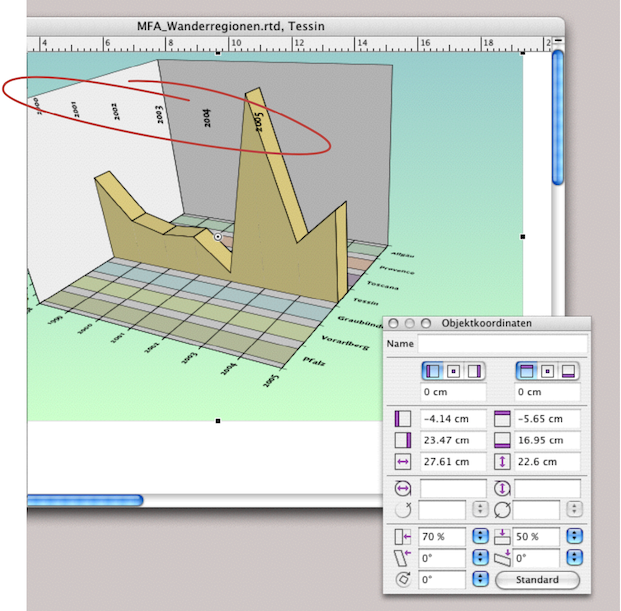The height and width of the screenshot is (611, 621).
Task: Click the left position field showing -4.14 cm
Action: [452, 418]
